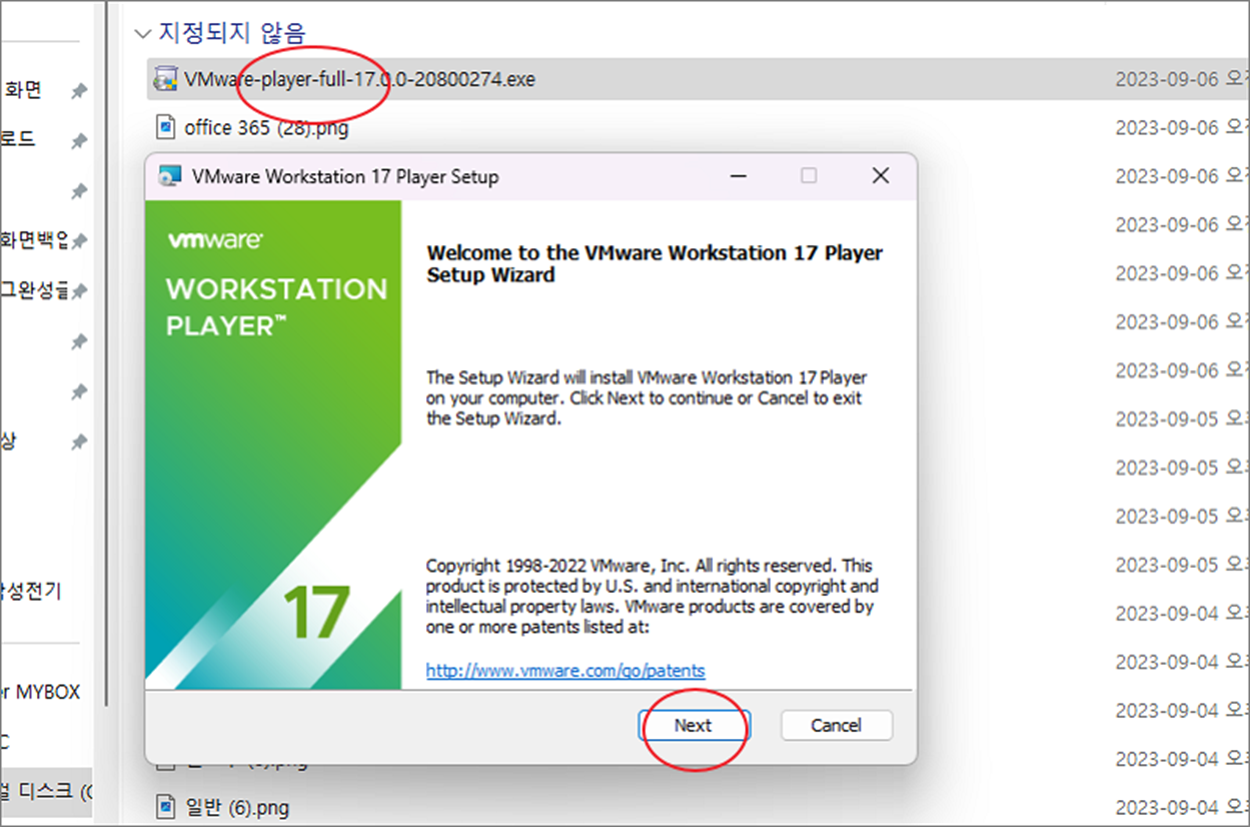Minimize the VMware Player Setup window
Viewport: 1250px width, 827px height.
pos(738,176)
